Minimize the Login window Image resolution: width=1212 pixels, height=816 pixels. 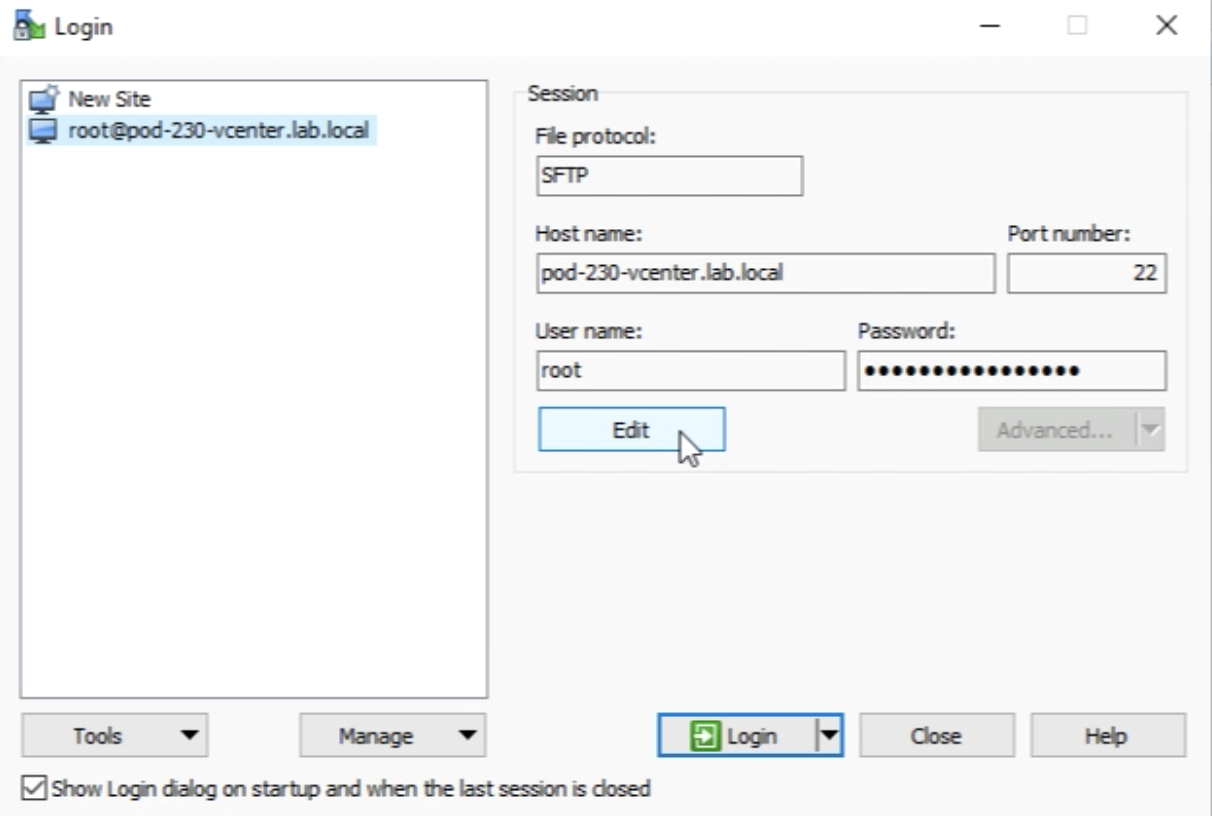pyautogui.click(x=990, y=27)
